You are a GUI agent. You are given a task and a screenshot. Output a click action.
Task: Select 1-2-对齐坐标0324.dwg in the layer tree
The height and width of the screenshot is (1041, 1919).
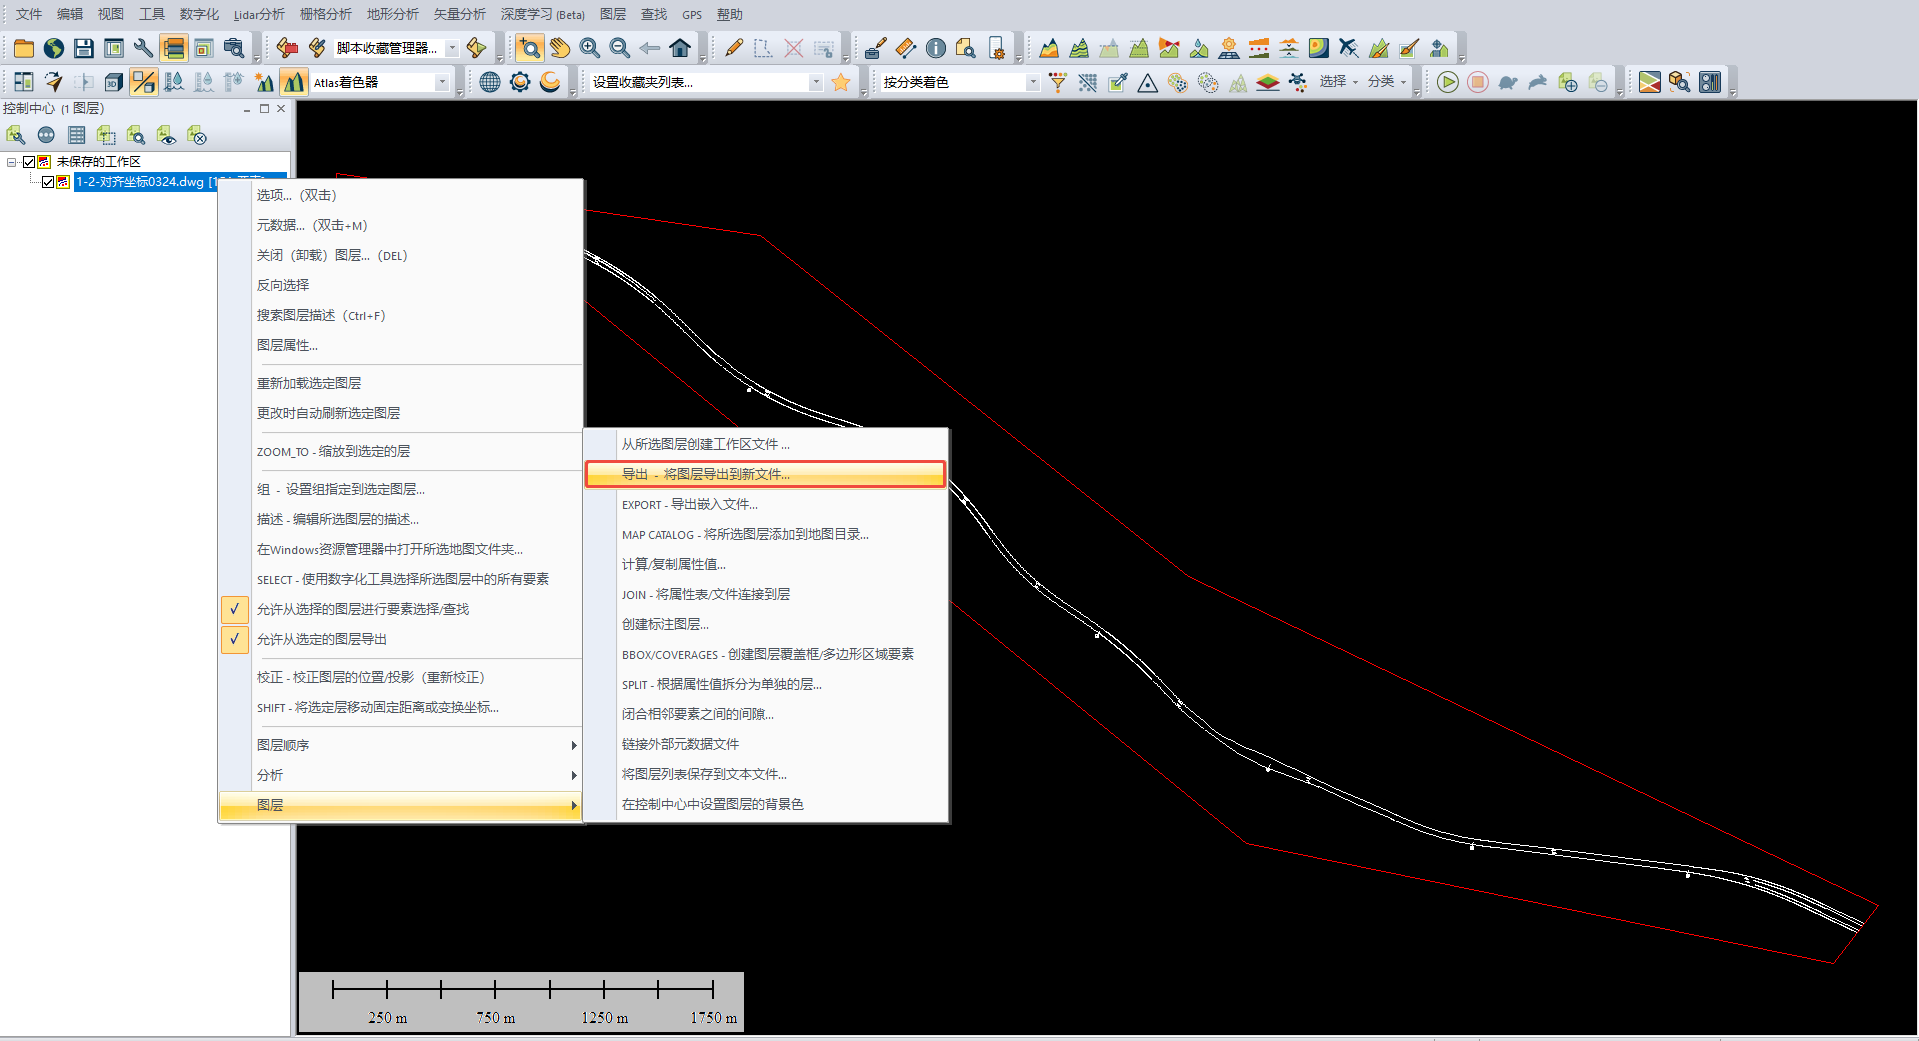142,182
